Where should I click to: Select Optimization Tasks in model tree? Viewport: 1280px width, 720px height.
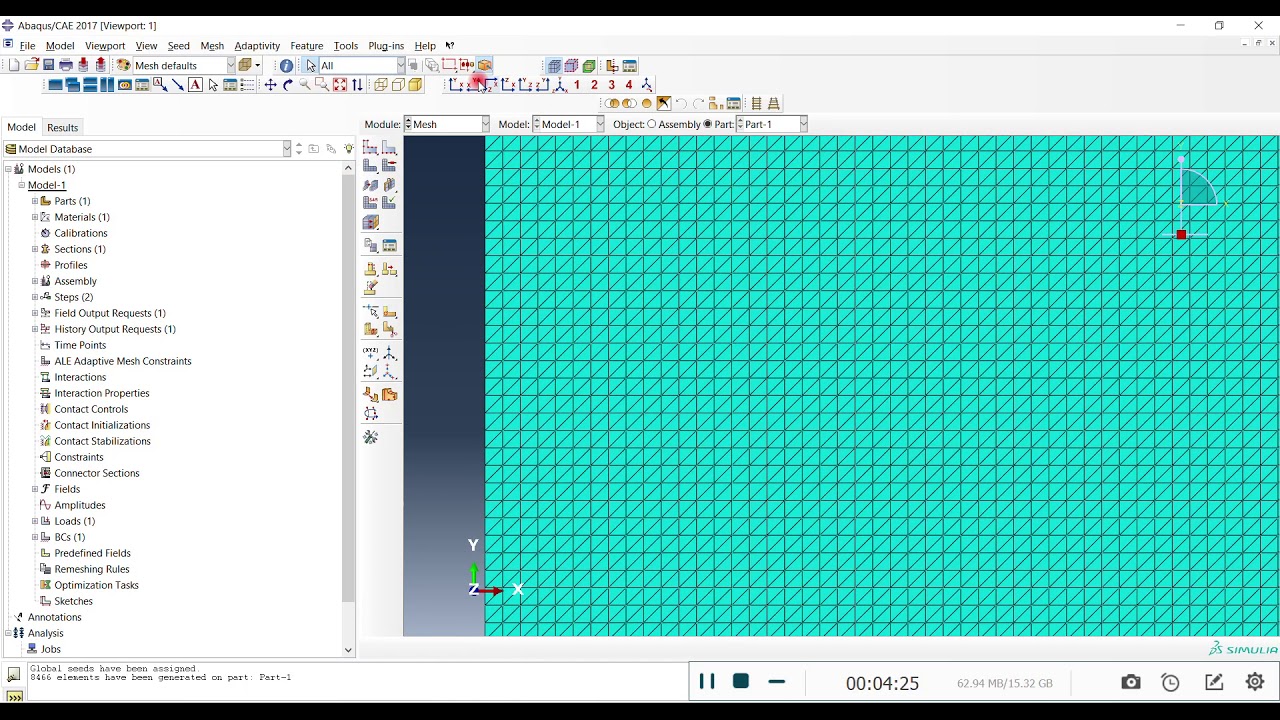pos(96,585)
